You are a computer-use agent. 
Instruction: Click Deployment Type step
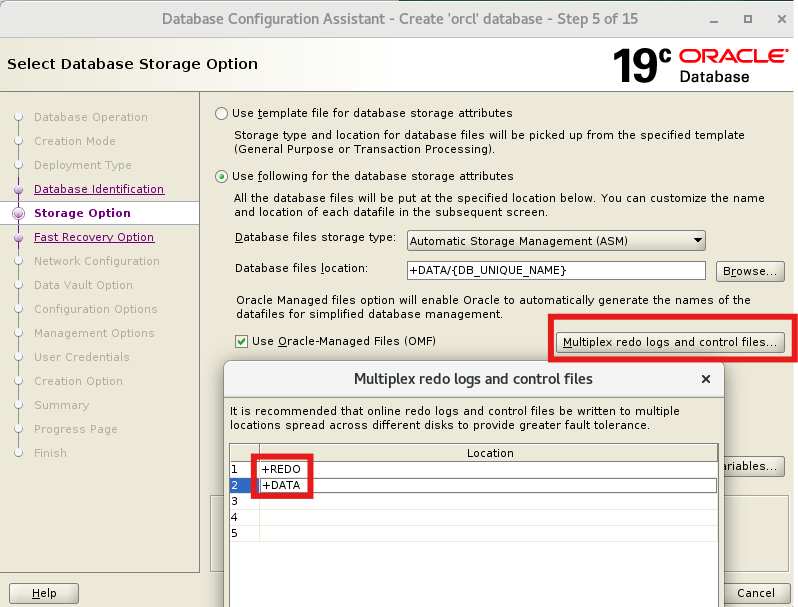pyautogui.click(x=82, y=165)
